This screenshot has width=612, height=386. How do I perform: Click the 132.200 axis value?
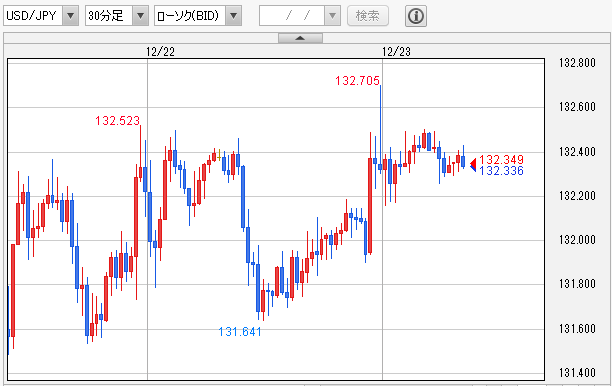pos(577,196)
